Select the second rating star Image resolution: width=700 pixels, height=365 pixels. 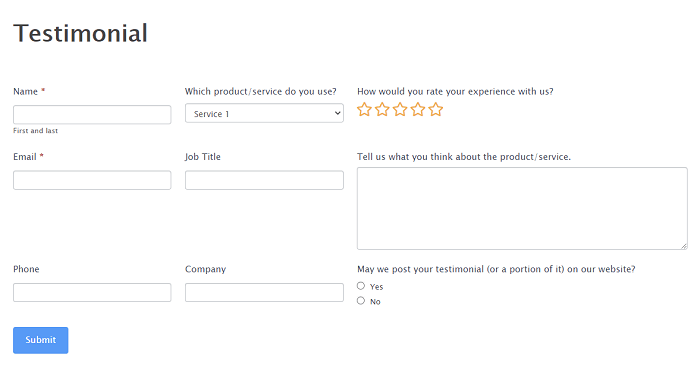point(382,109)
